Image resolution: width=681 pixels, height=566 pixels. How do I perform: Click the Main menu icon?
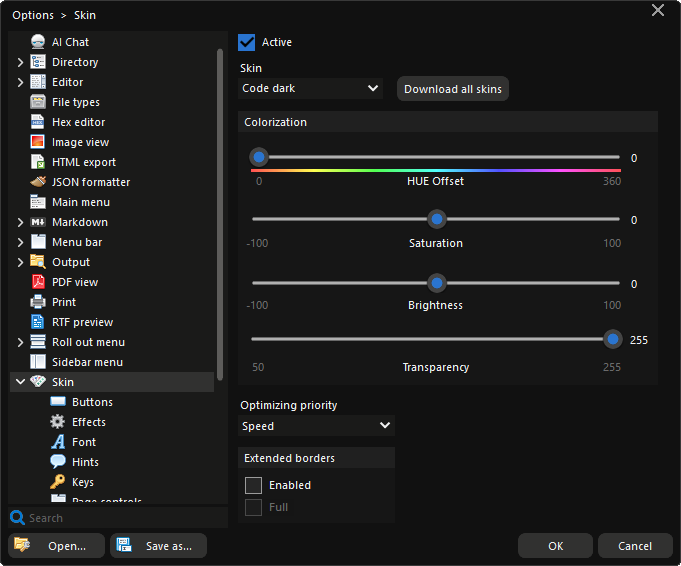point(38,202)
